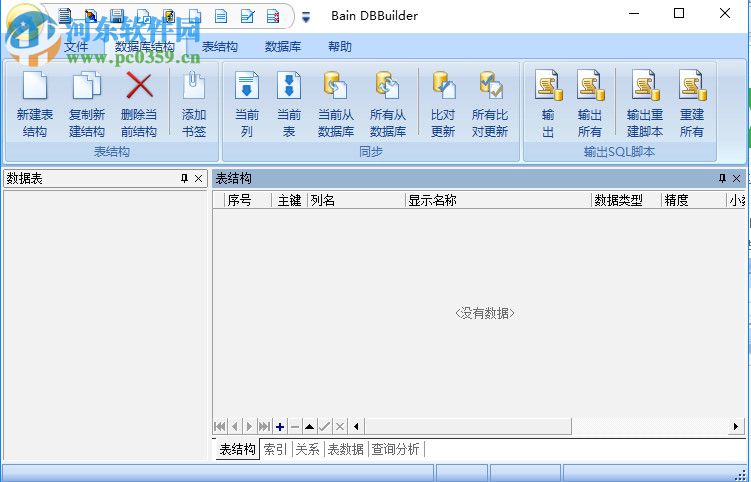The image size is (751, 482).
Task: Click the floppy disk save icon
Action: click(117, 16)
